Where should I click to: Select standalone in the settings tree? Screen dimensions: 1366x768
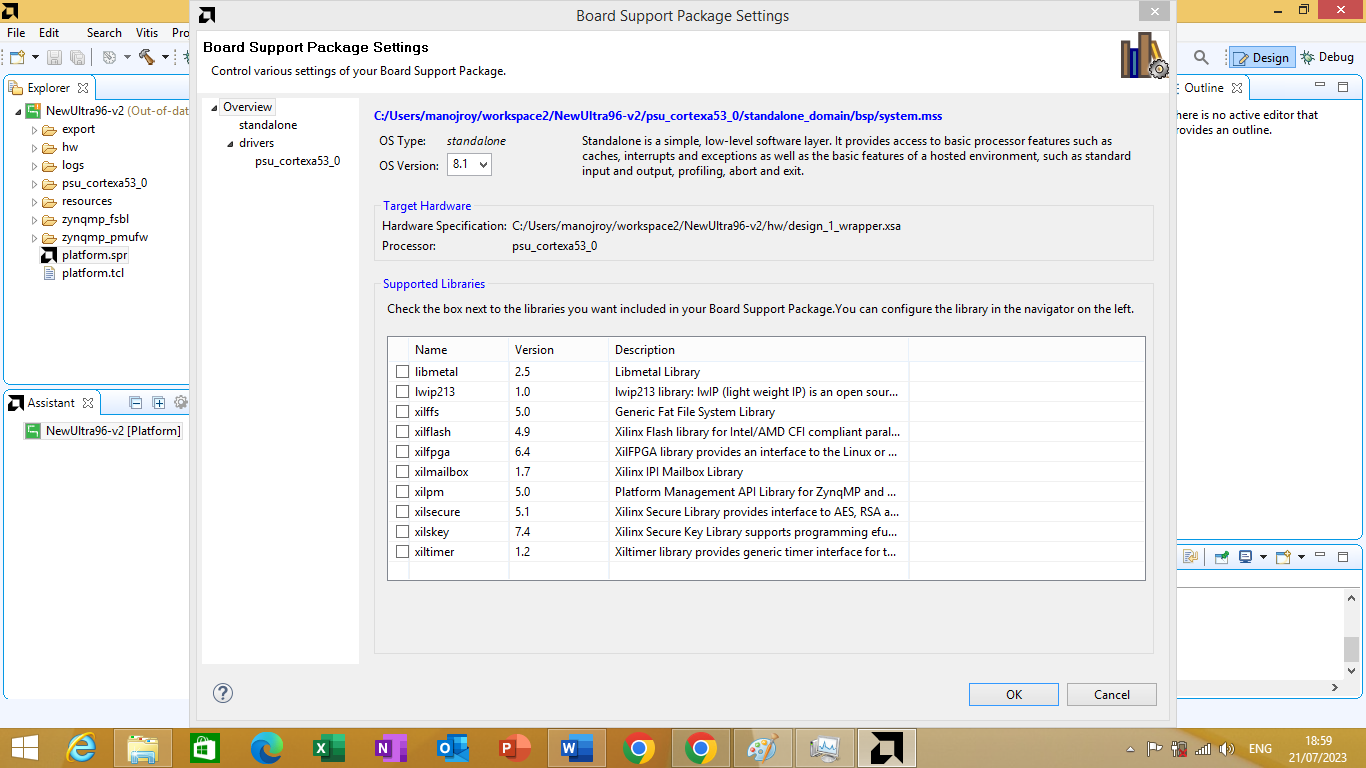coord(268,125)
